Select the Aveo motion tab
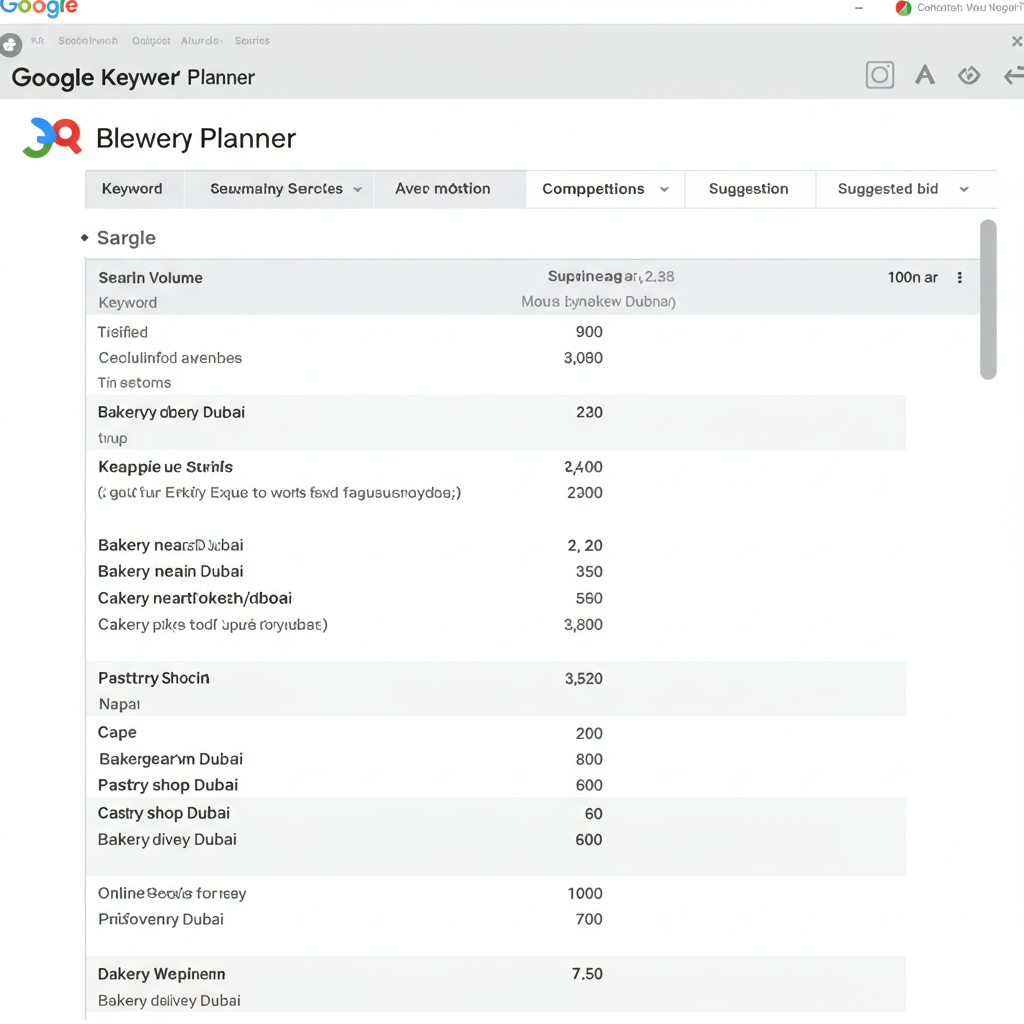The width and height of the screenshot is (1024, 1024). coord(450,189)
